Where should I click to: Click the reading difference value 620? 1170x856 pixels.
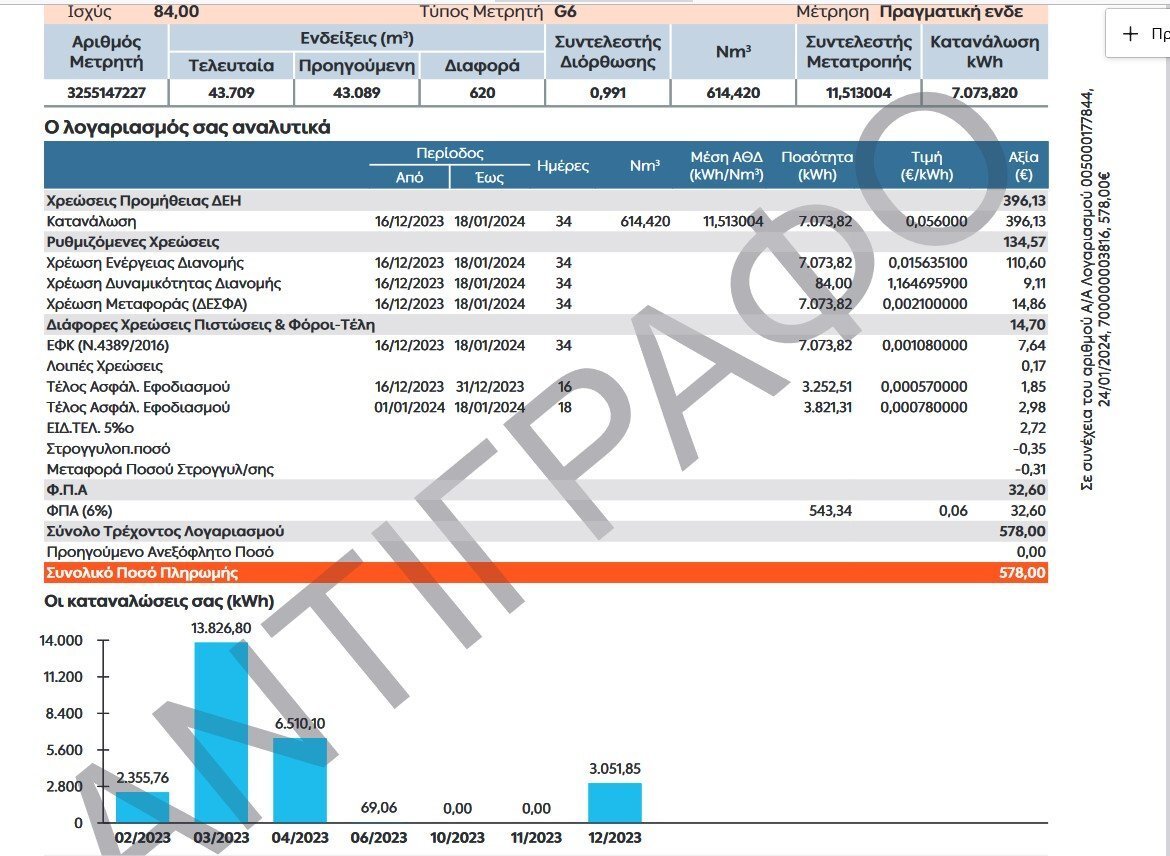click(x=482, y=93)
